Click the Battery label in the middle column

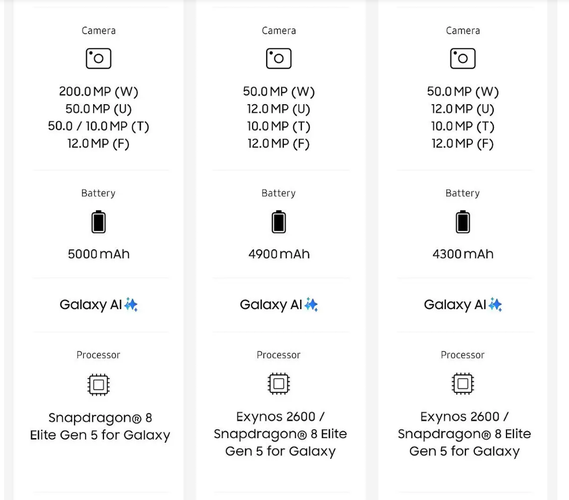point(279,193)
